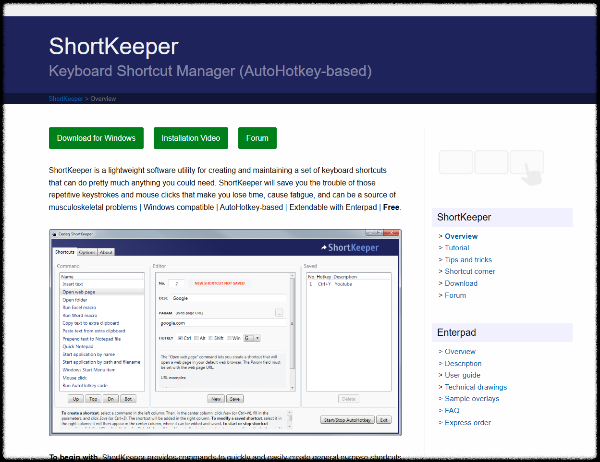This screenshot has width=600, height=462.
Task: Select the Shortcuts tab in app screenshot
Action: [x=65, y=252]
